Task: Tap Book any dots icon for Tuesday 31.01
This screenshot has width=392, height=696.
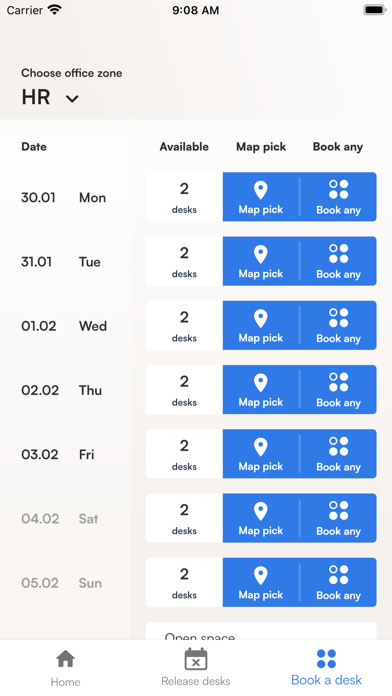Action: point(338,253)
